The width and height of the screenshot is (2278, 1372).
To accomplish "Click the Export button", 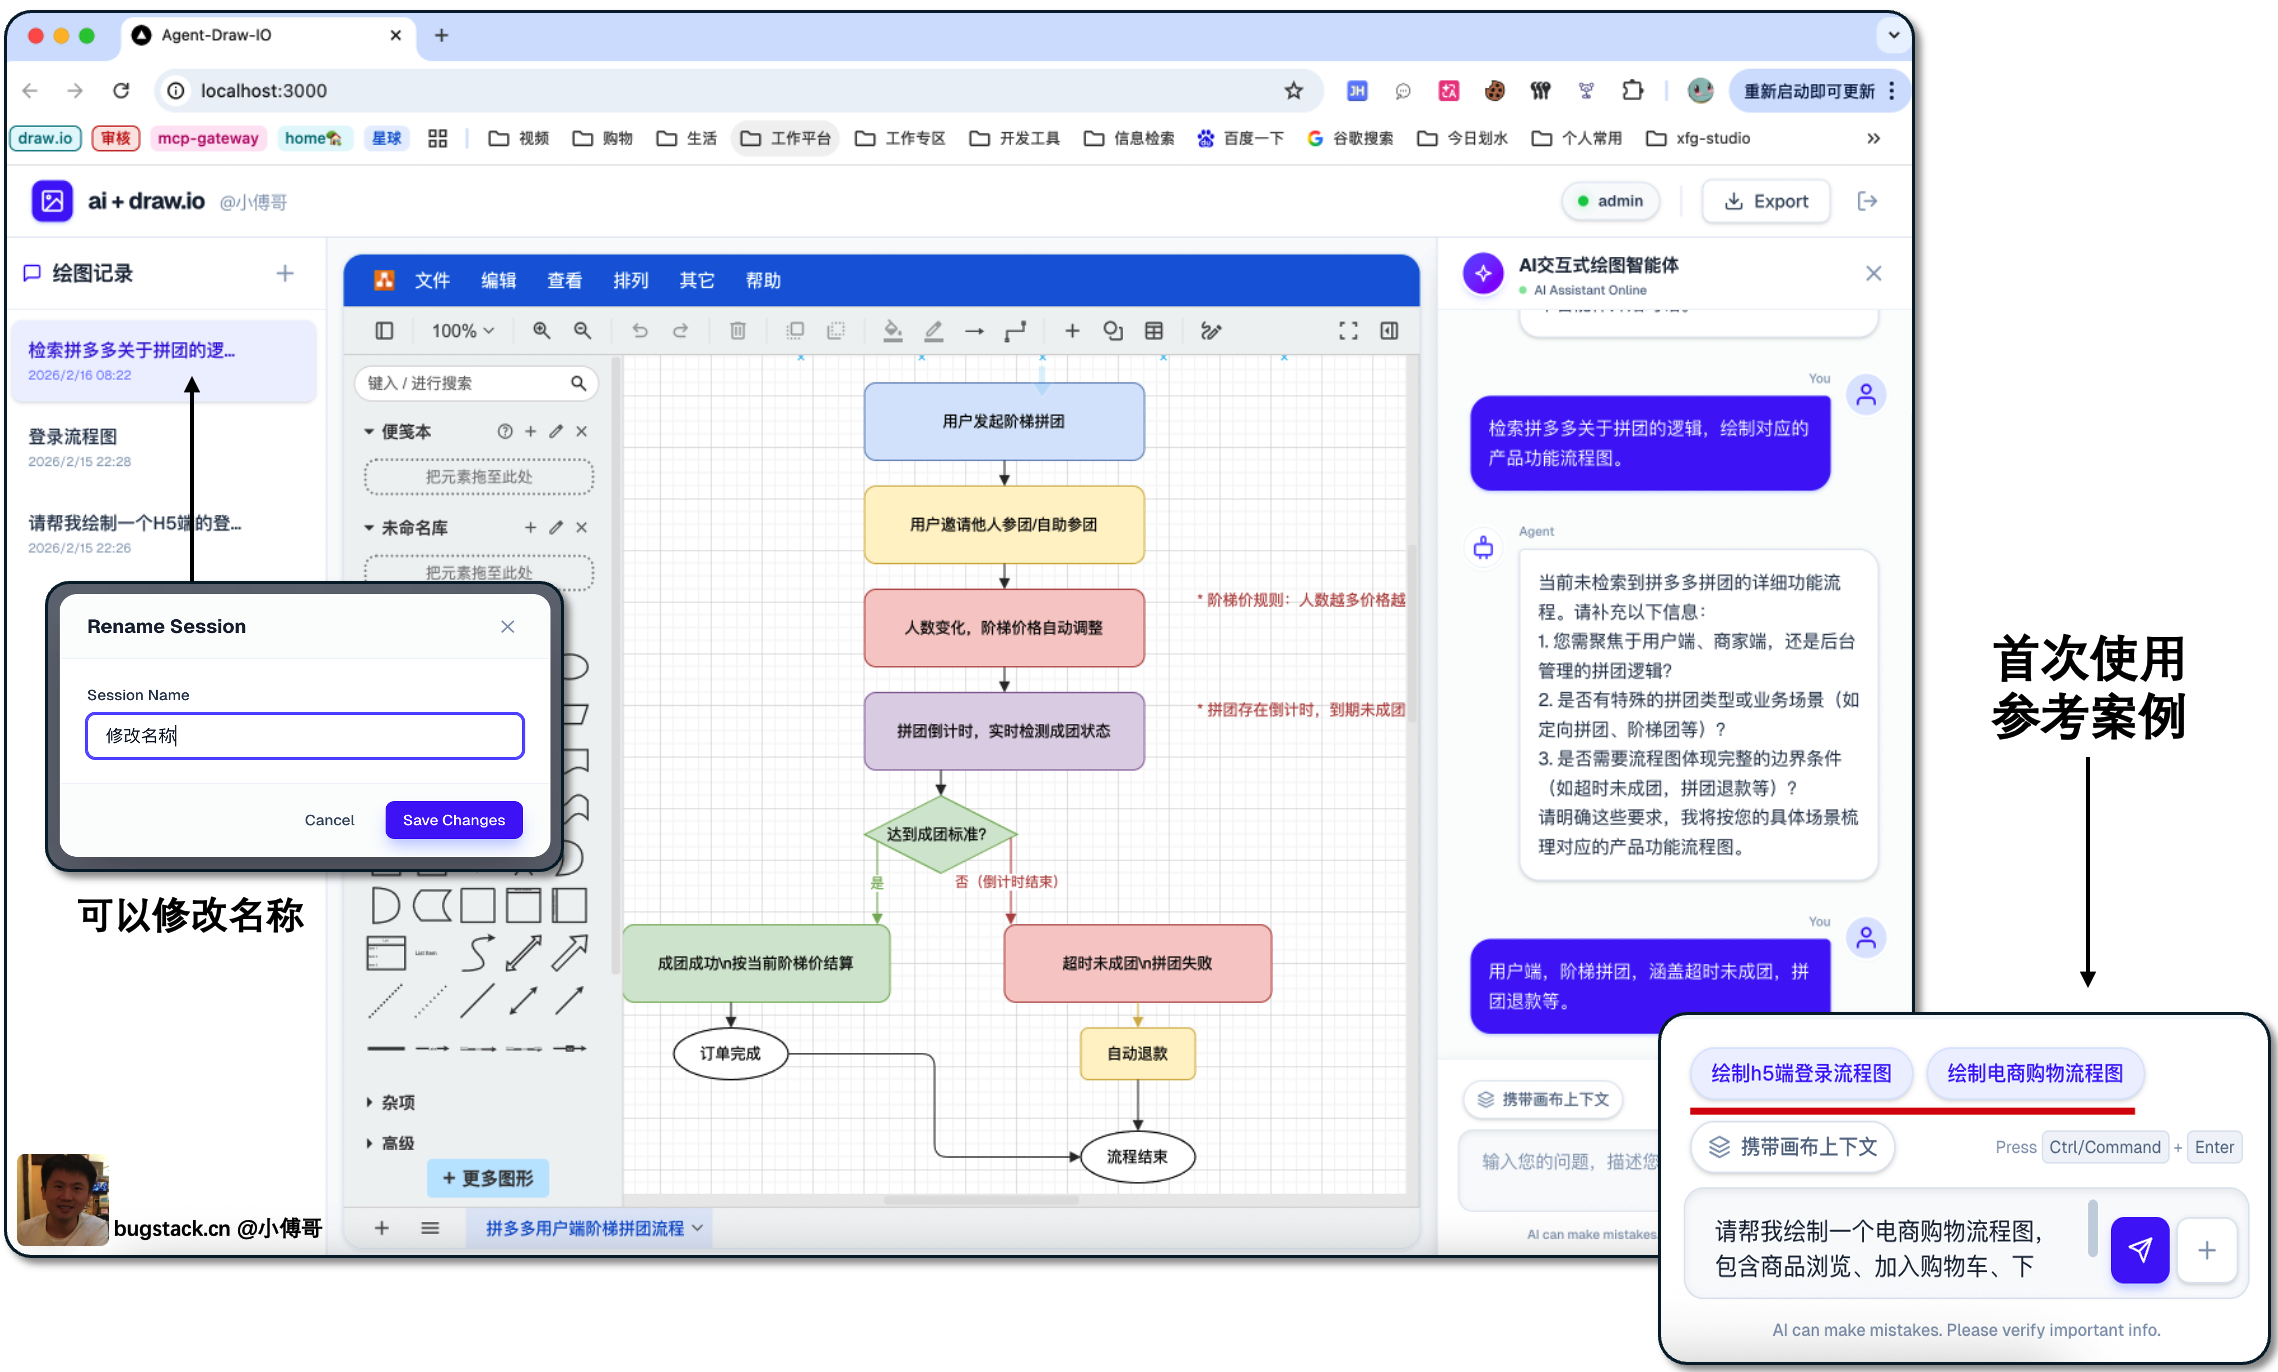I will click(1766, 201).
